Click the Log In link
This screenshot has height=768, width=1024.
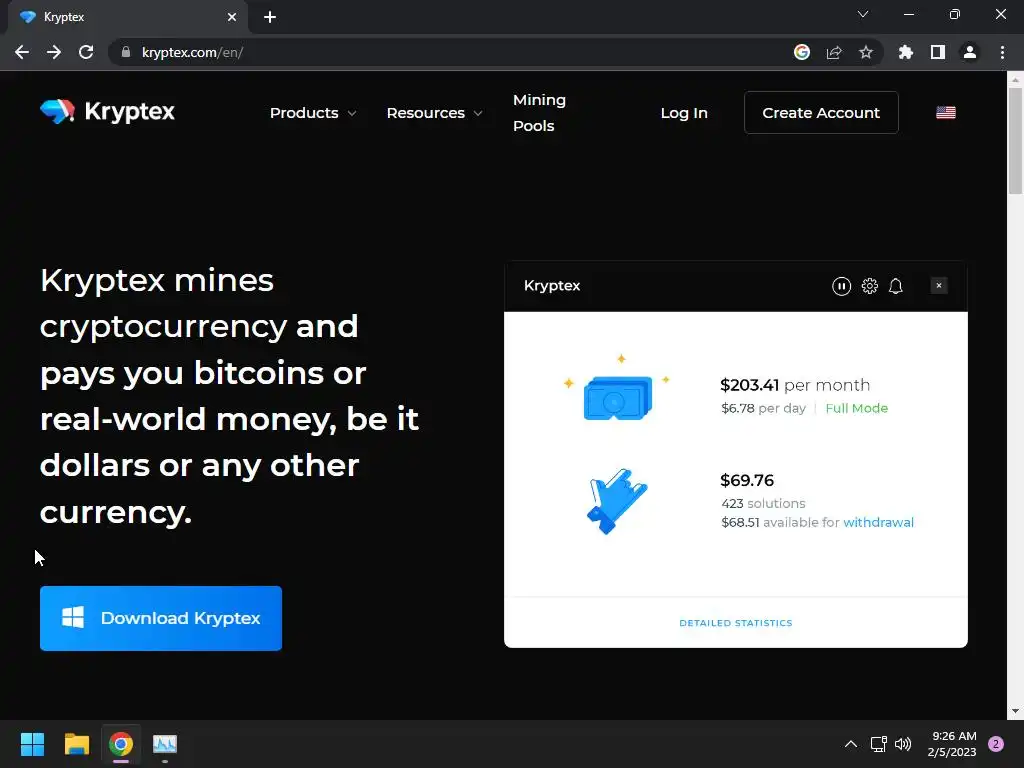pyautogui.click(x=684, y=113)
